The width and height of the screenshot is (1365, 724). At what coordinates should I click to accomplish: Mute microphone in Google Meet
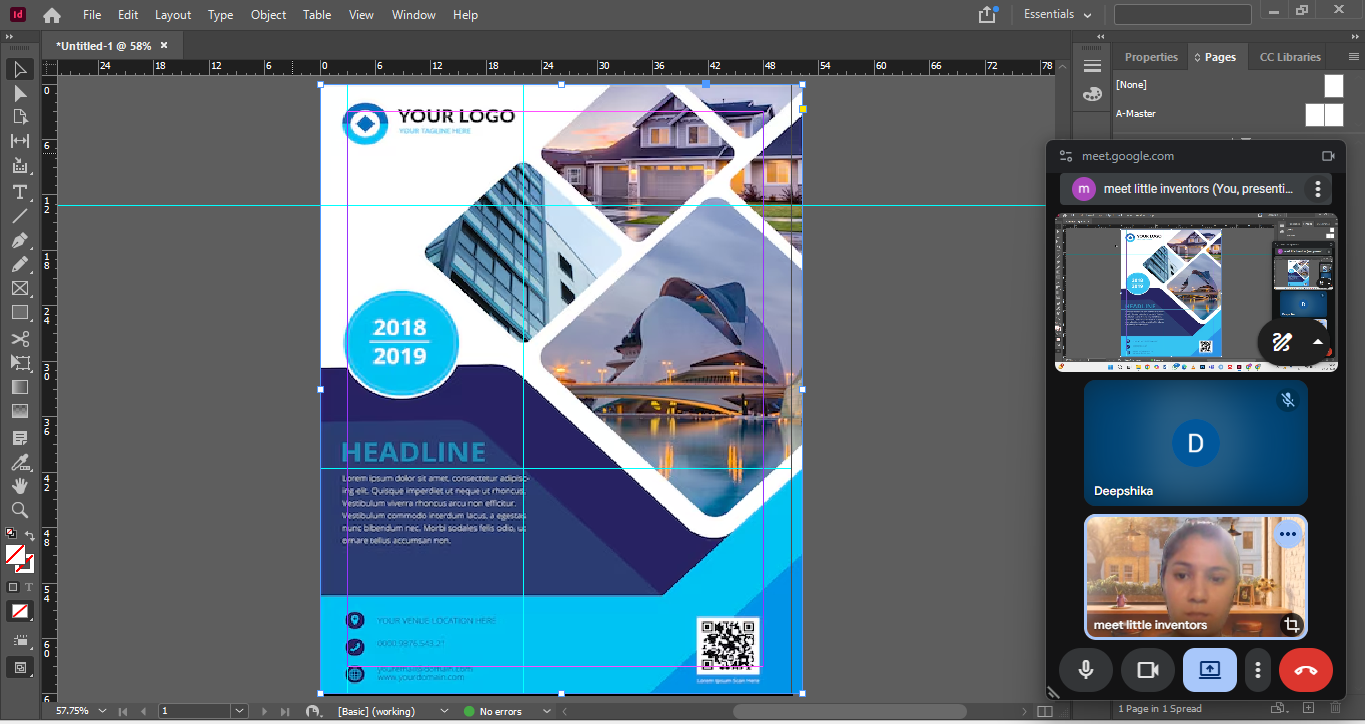coord(1086,670)
